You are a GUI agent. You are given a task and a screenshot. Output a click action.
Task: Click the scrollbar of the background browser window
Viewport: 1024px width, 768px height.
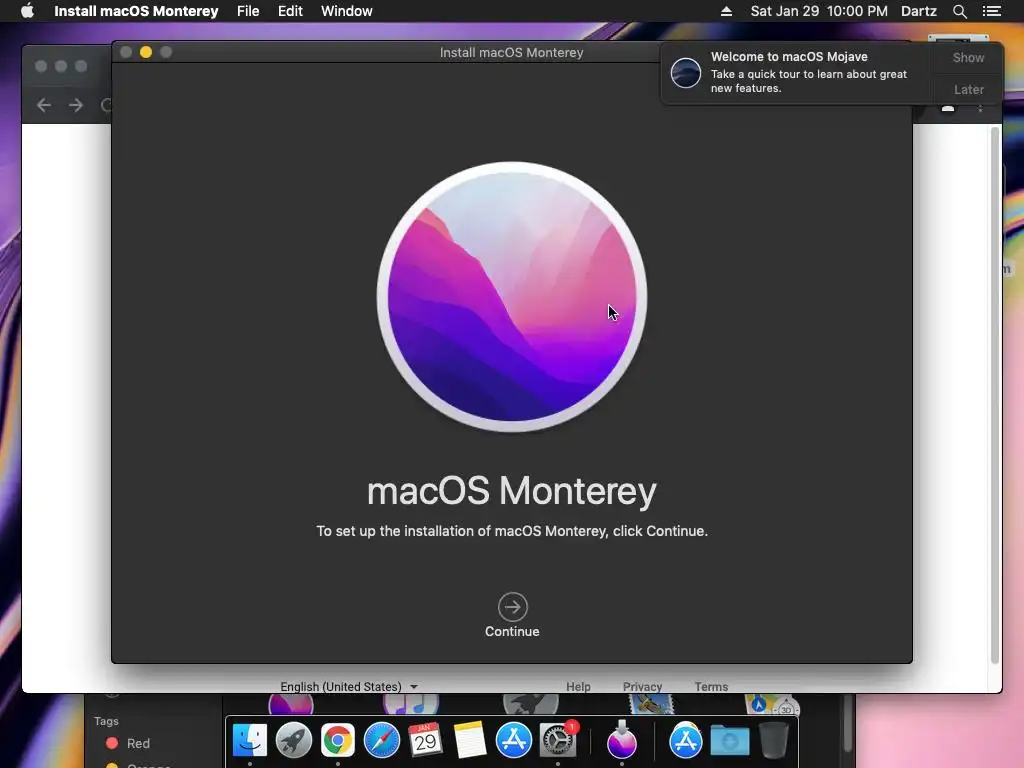pos(995,395)
